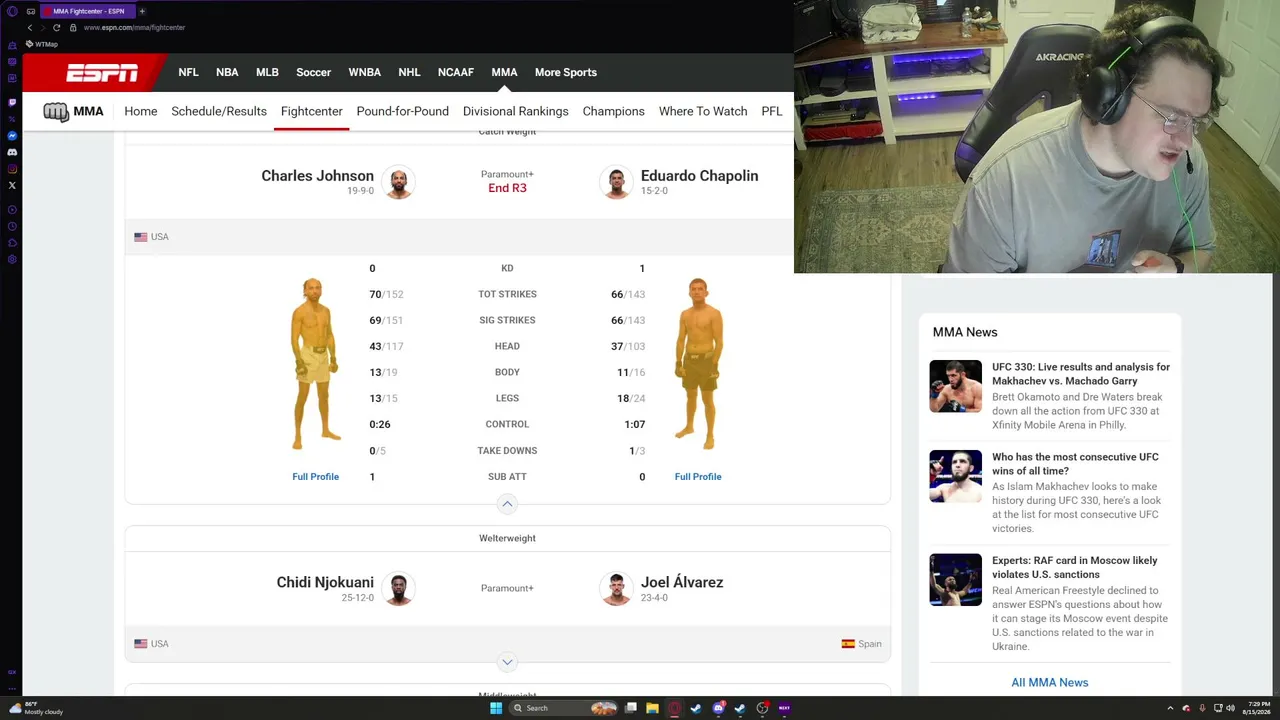The height and width of the screenshot is (720, 1280).
Task: Open a new browser tab
Action: (x=142, y=11)
